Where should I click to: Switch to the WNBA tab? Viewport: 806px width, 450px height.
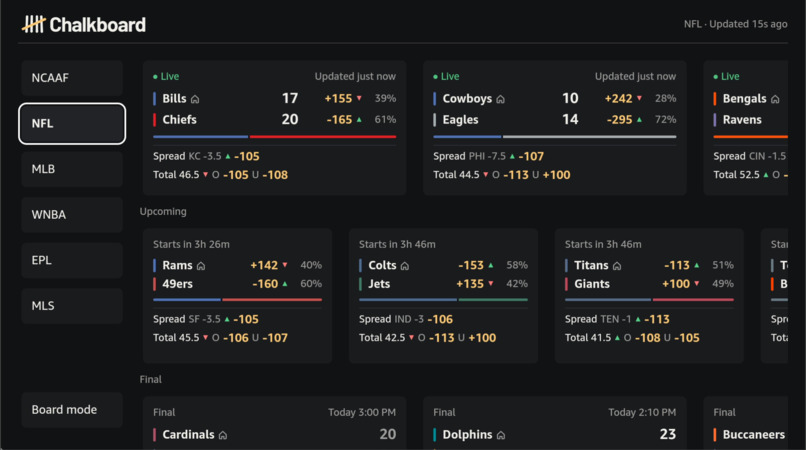[x=72, y=214]
